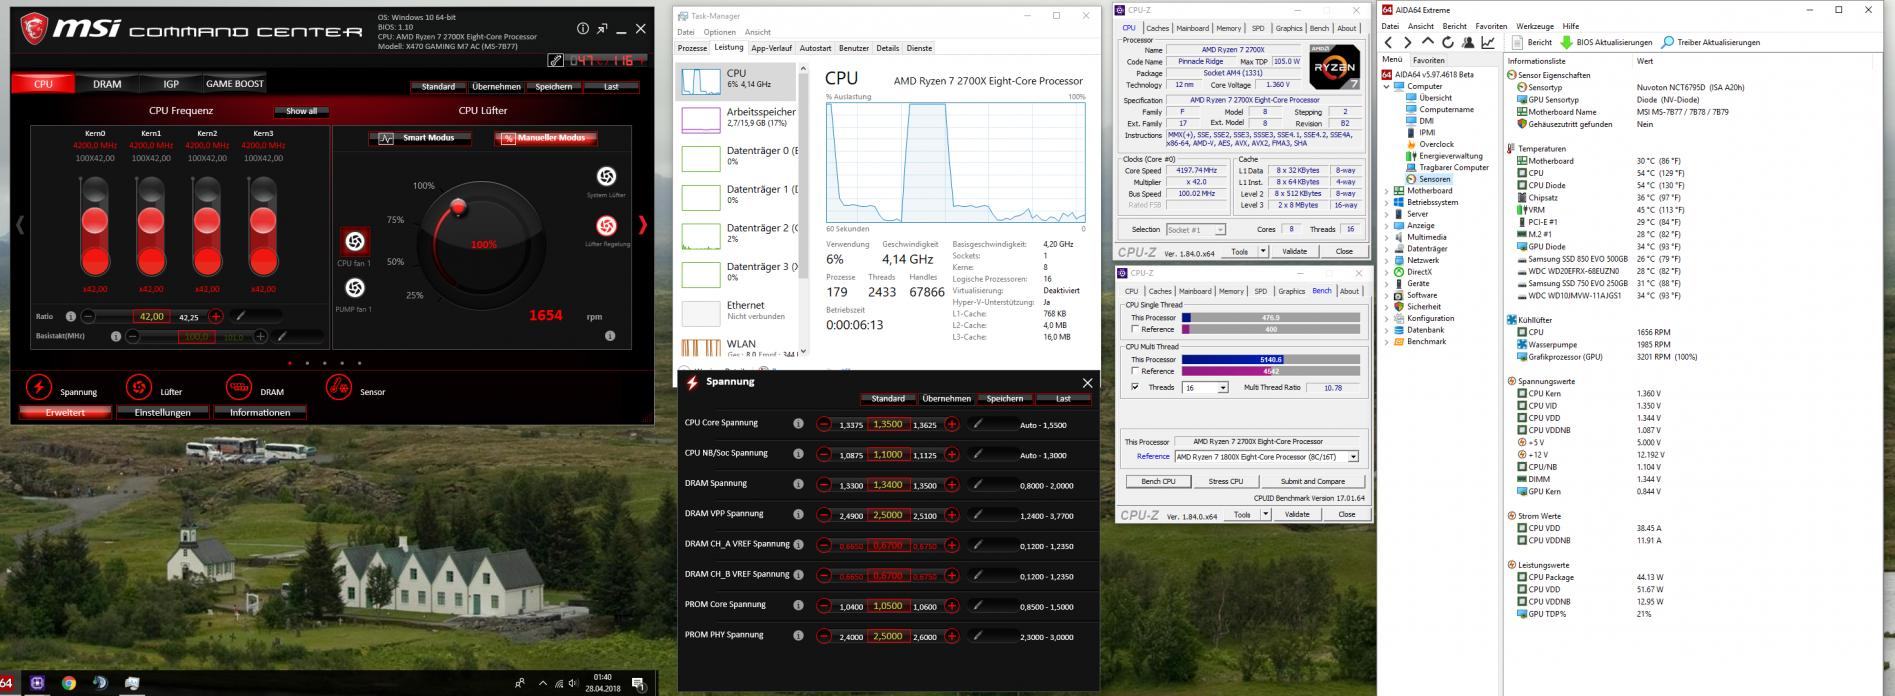Screen dimensions: 1895x696
Task: Open Chrome from the Windows taskbar
Action: click(68, 683)
